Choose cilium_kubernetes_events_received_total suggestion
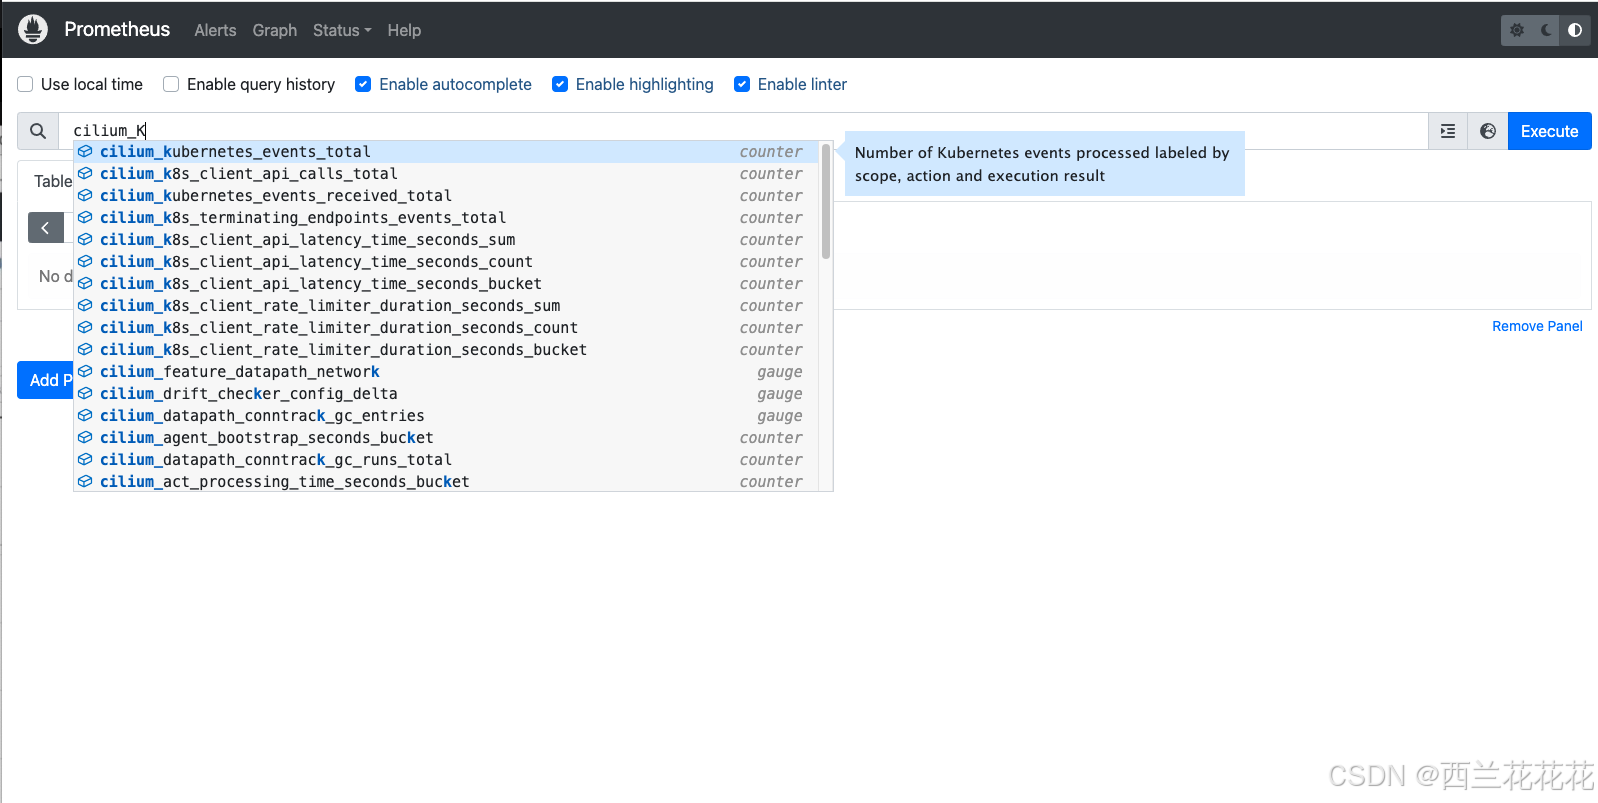Viewport: 1598px width, 803px height. pos(447,196)
